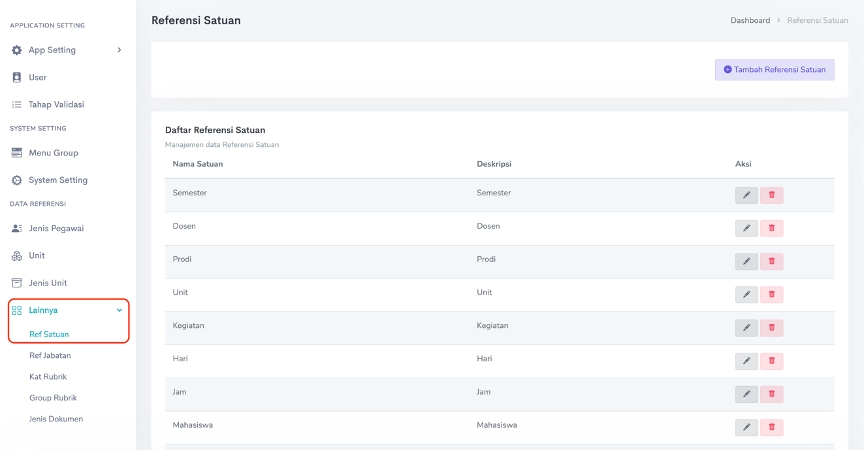
Task: Edit the Prodi row using pencil icon
Action: pos(746,261)
